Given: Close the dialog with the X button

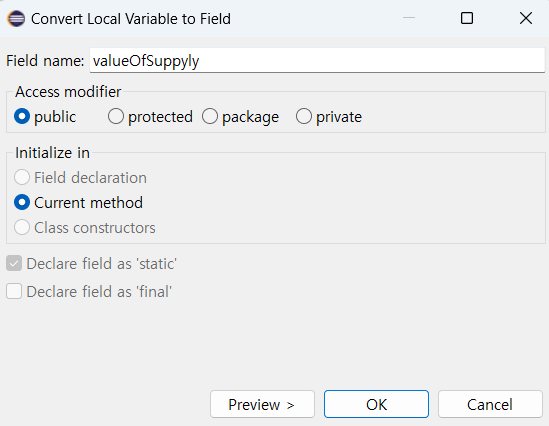Looking at the screenshot, I should coord(526,18).
